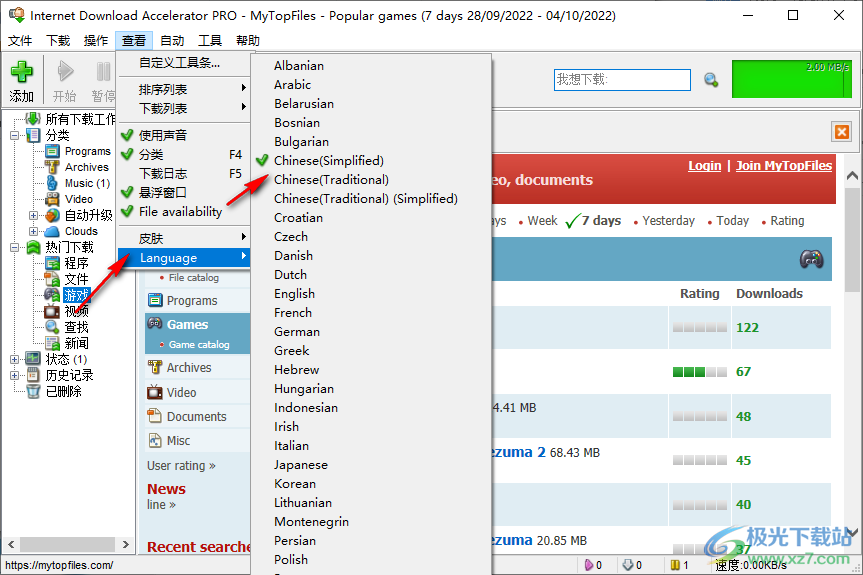The width and height of the screenshot is (863, 575).
Task: Select the Clouds tree item
Action: click(x=81, y=231)
